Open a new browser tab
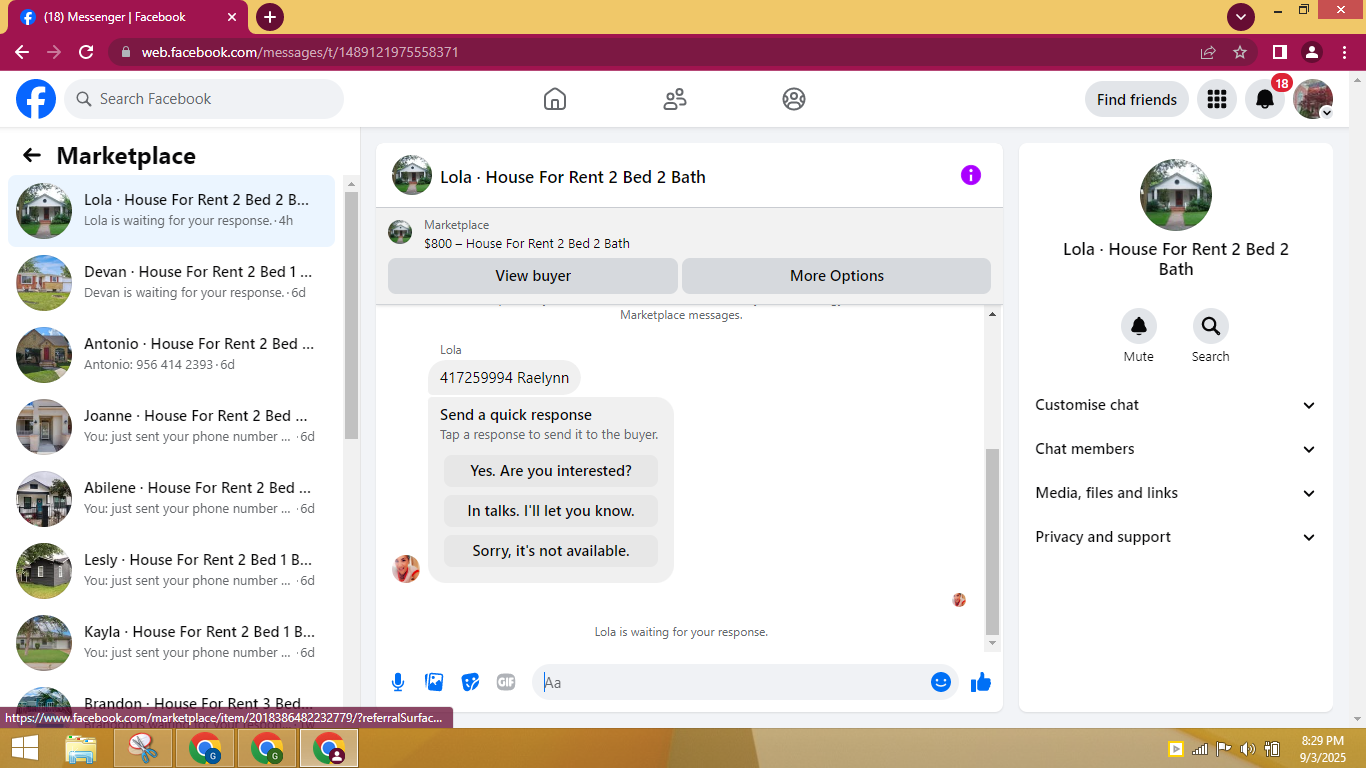This screenshot has width=1366, height=768. coord(269,17)
